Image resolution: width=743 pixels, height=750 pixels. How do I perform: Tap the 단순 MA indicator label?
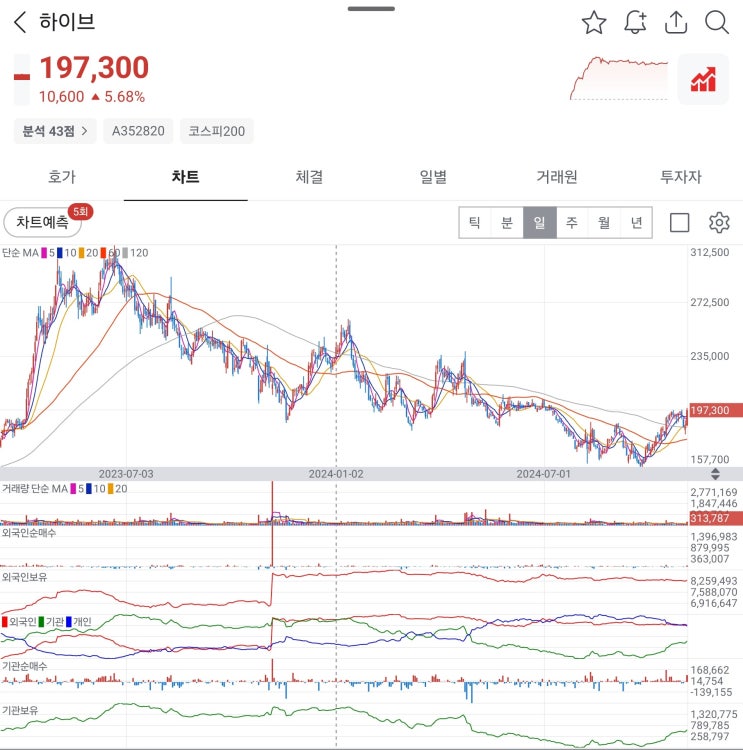click(20, 253)
